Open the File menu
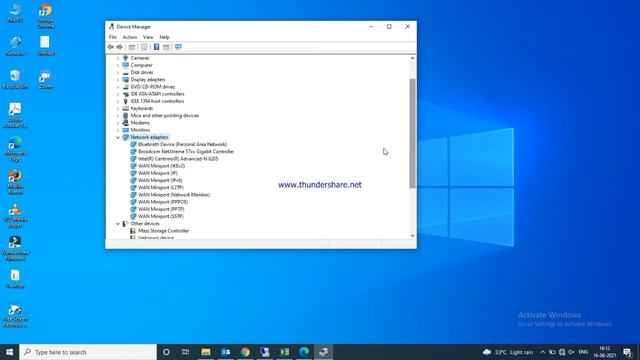Image resolution: width=640 pixels, height=360 pixels. [x=113, y=37]
